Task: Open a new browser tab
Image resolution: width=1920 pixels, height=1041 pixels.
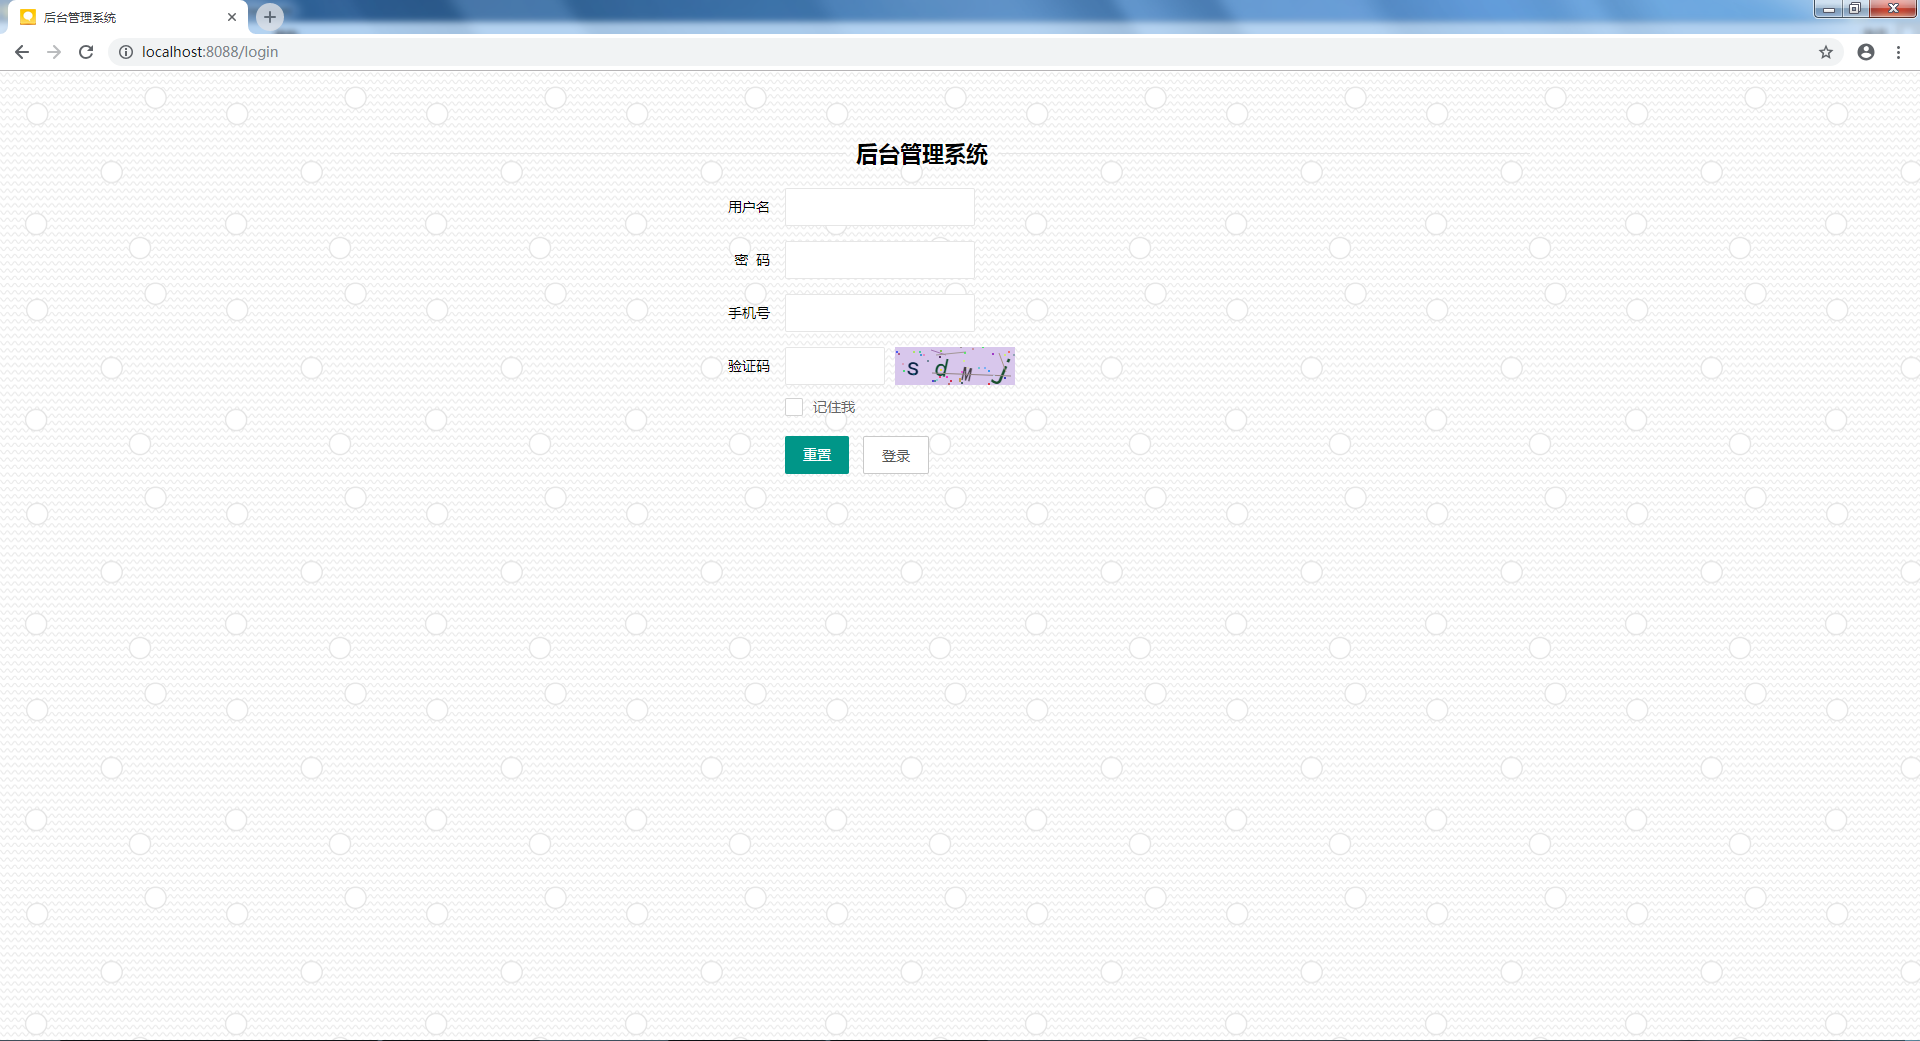Action: tap(269, 17)
